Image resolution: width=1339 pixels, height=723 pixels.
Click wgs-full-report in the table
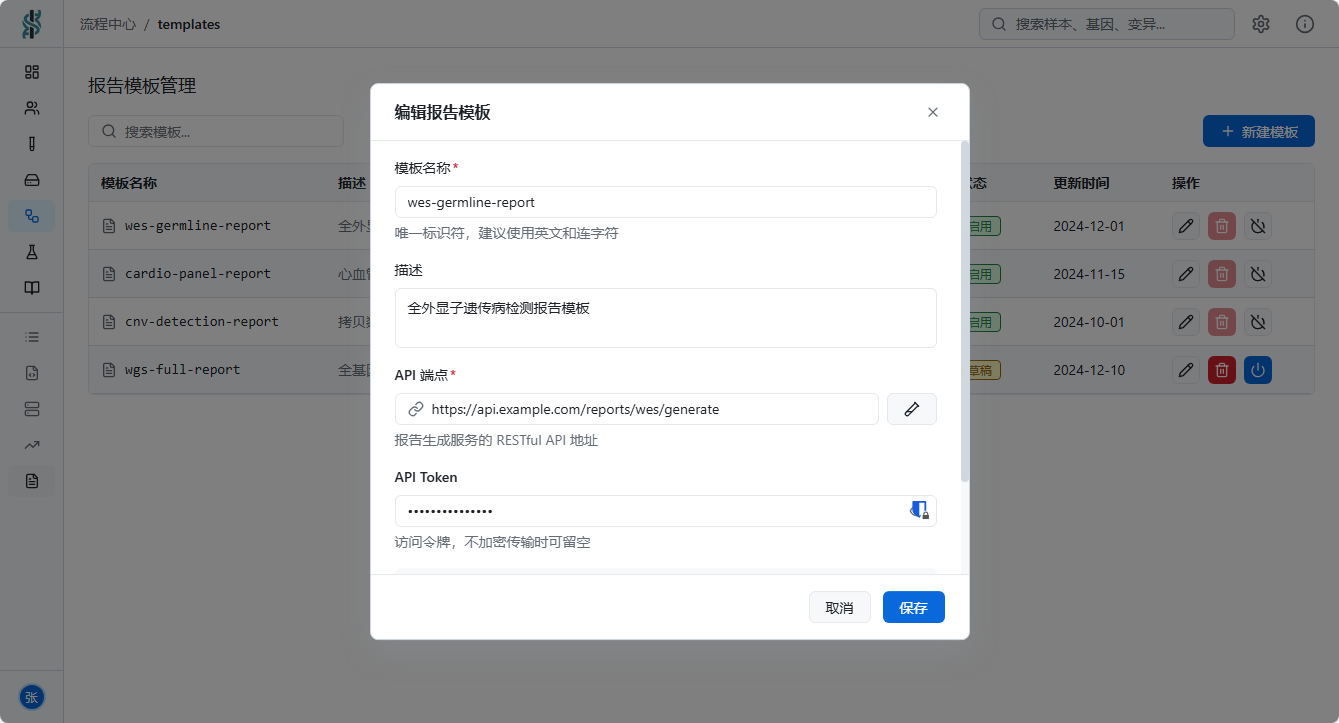click(183, 370)
